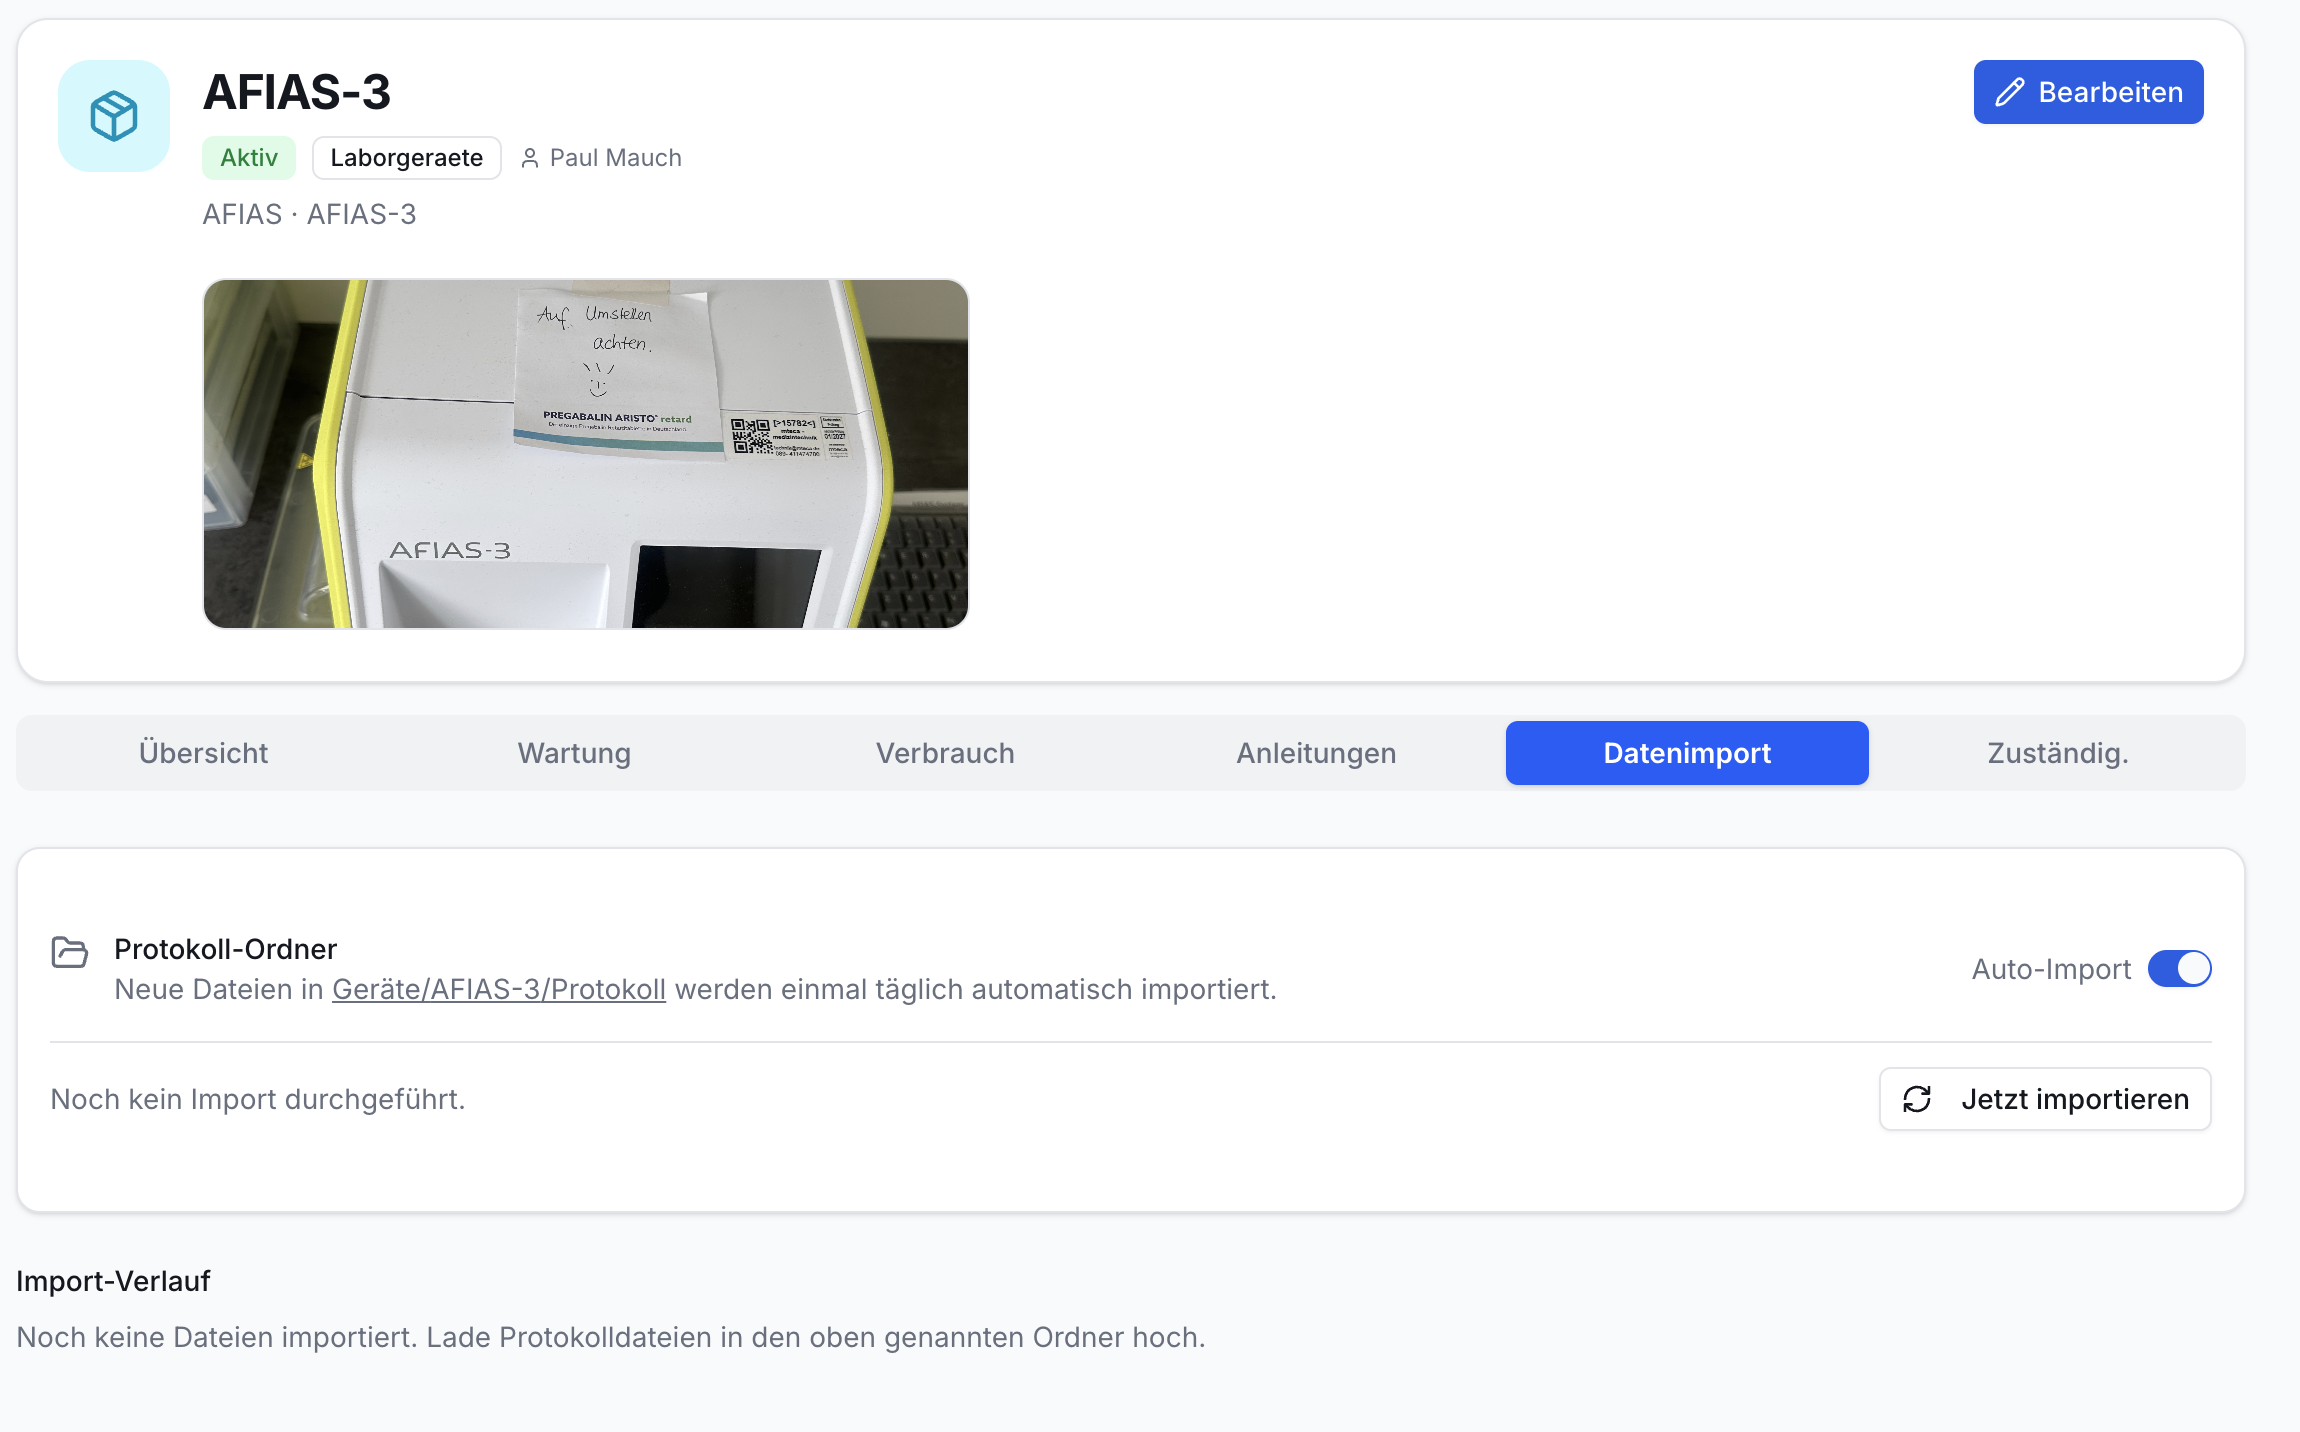Select the Verbrauch tab
Screen dimensions: 2300x1432
945,753
